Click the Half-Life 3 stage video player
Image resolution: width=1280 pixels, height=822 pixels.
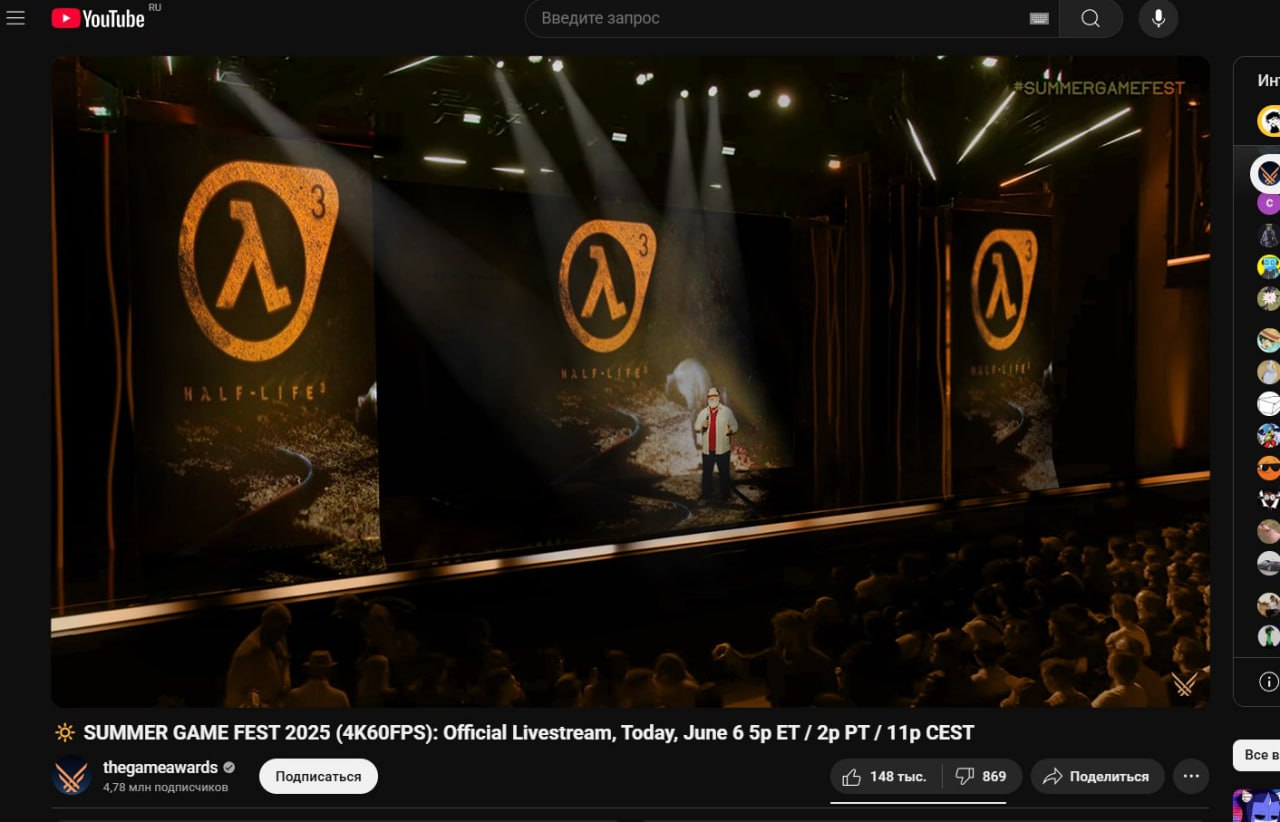(x=630, y=381)
